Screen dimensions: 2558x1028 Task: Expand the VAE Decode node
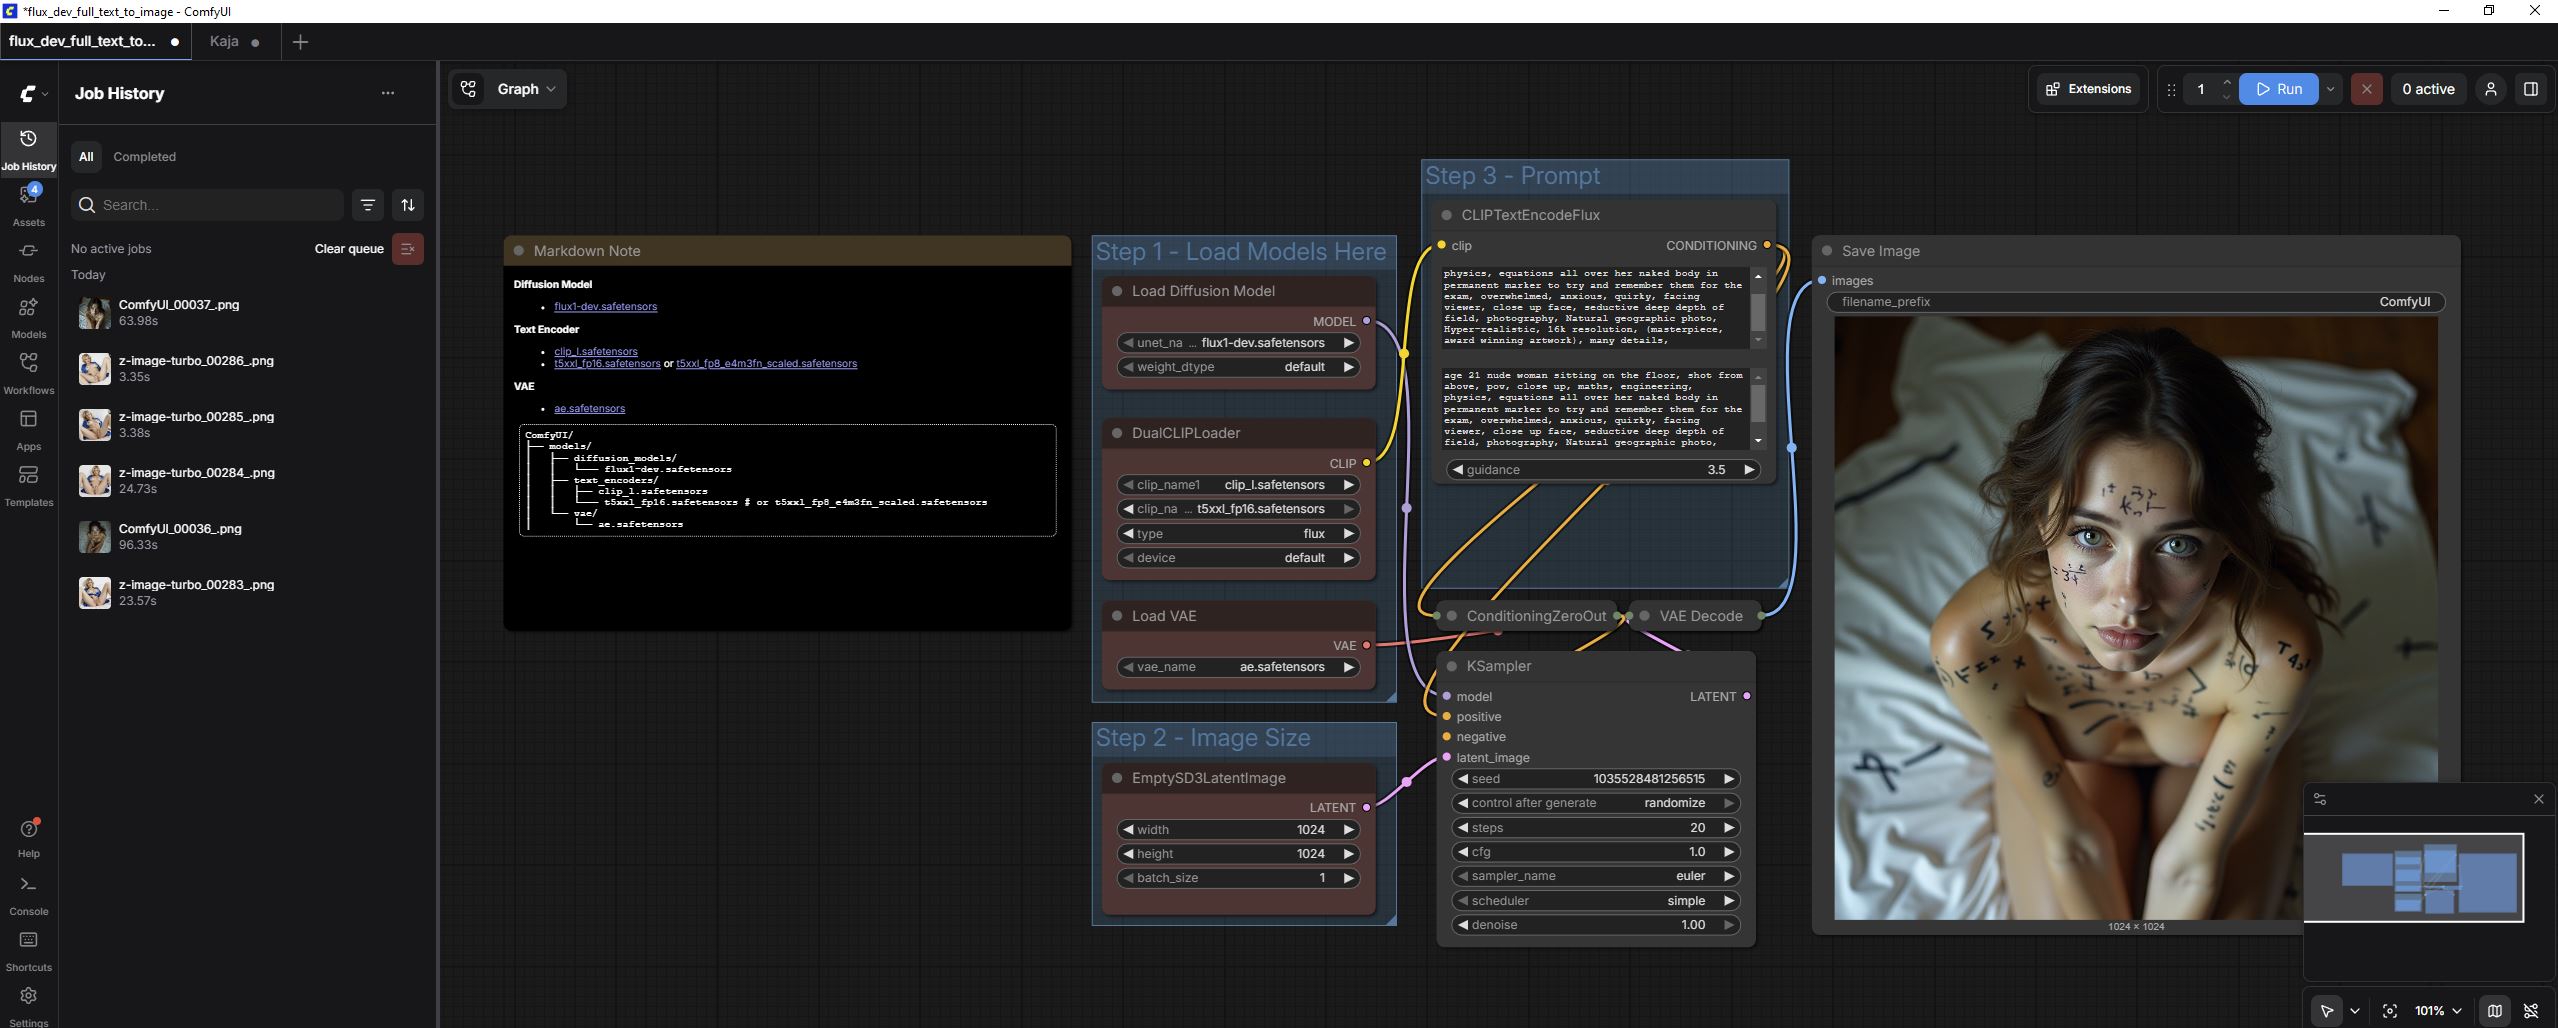1645,616
